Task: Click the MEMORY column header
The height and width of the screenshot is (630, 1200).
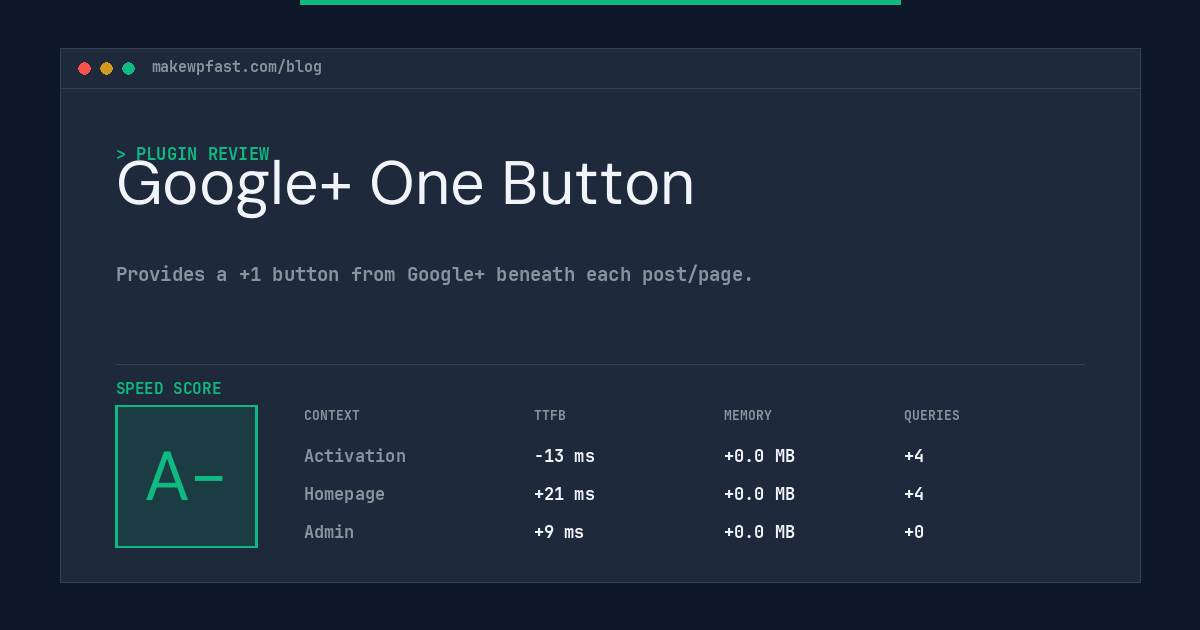Action: tap(748, 416)
